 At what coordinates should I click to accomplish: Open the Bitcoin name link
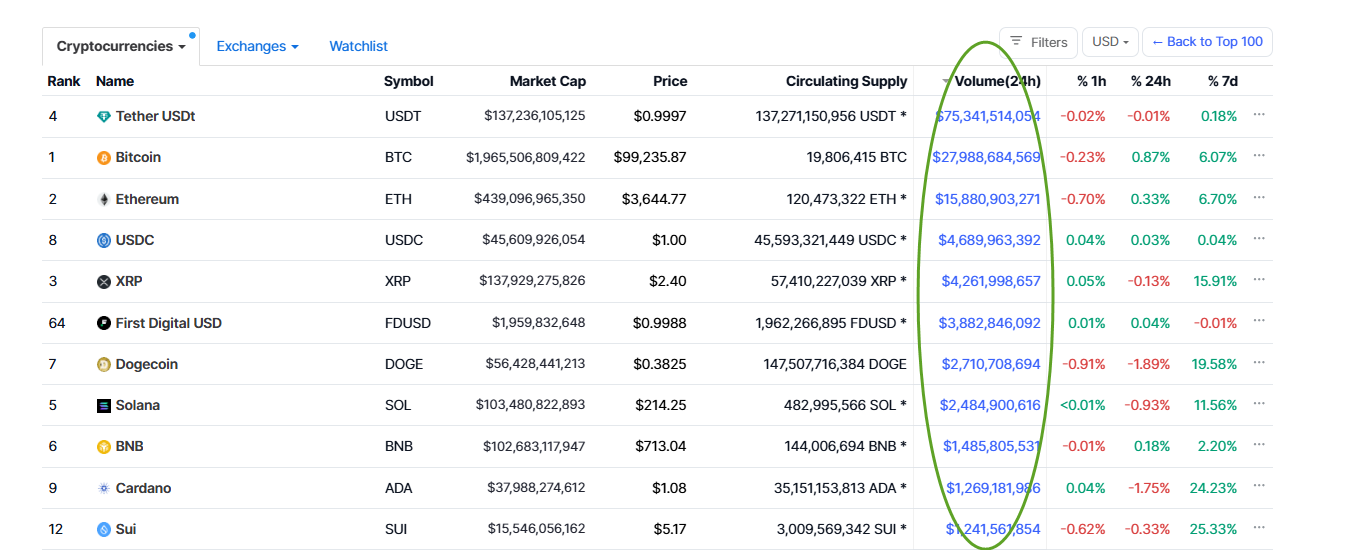tap(138, 157)
